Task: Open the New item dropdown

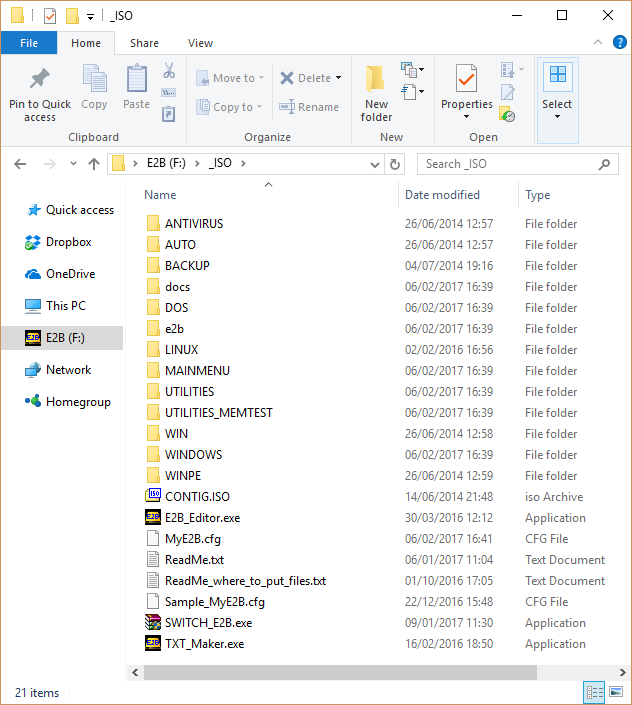Action: (413, 70)
